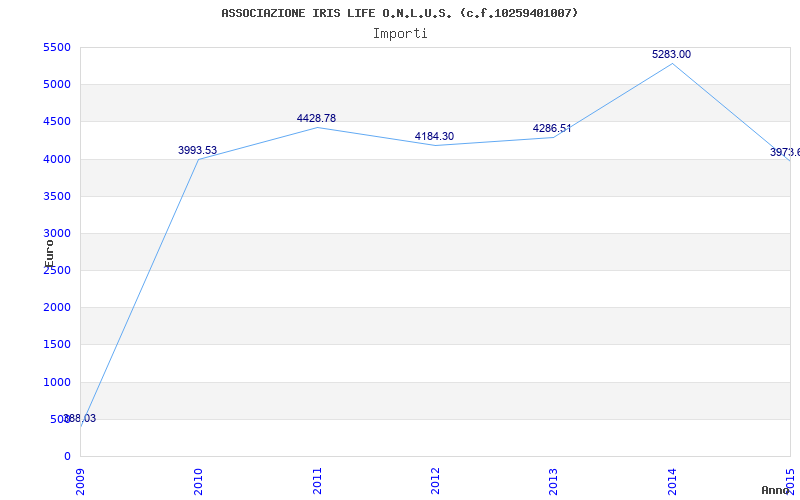Click the 4000 y-axis tick label

57,159
